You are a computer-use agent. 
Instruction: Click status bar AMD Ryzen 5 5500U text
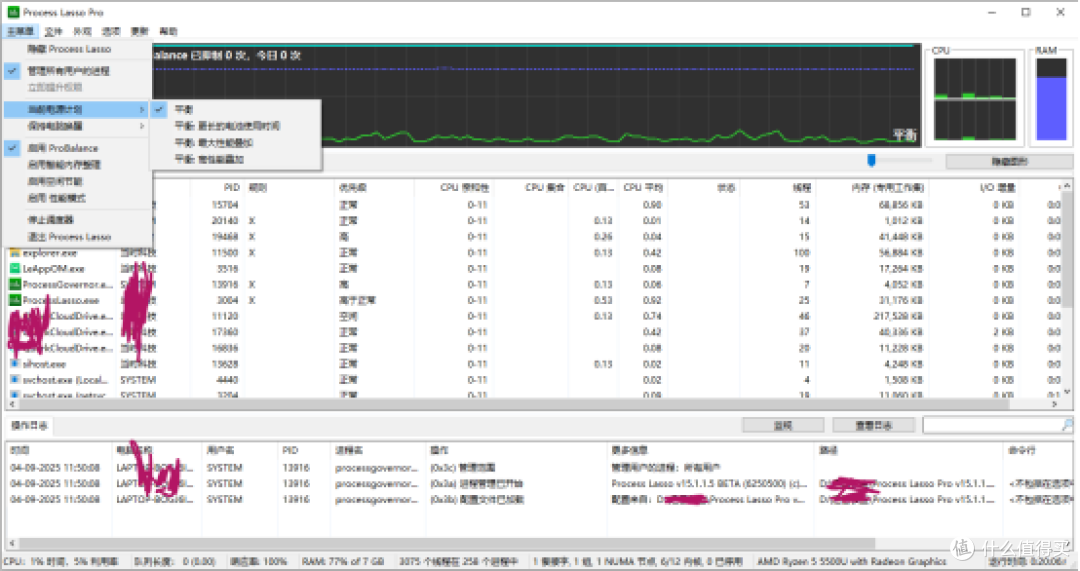click(x=851, y=561)
